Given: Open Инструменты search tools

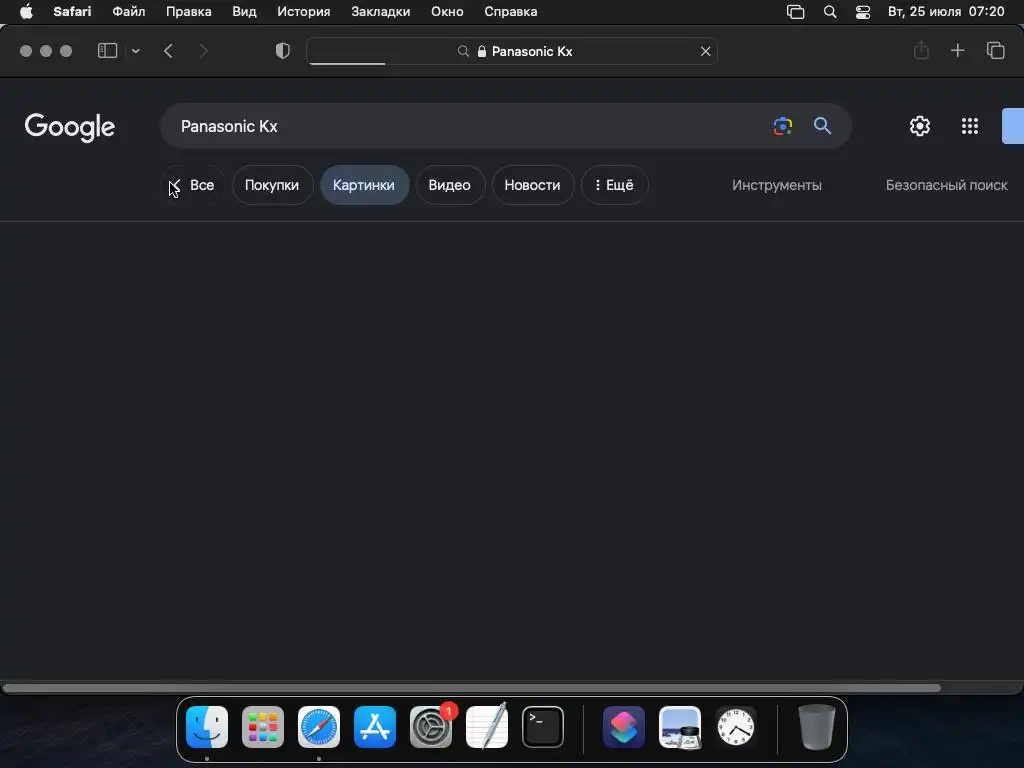Looking at the screenshot, I should tap(776, 185).
